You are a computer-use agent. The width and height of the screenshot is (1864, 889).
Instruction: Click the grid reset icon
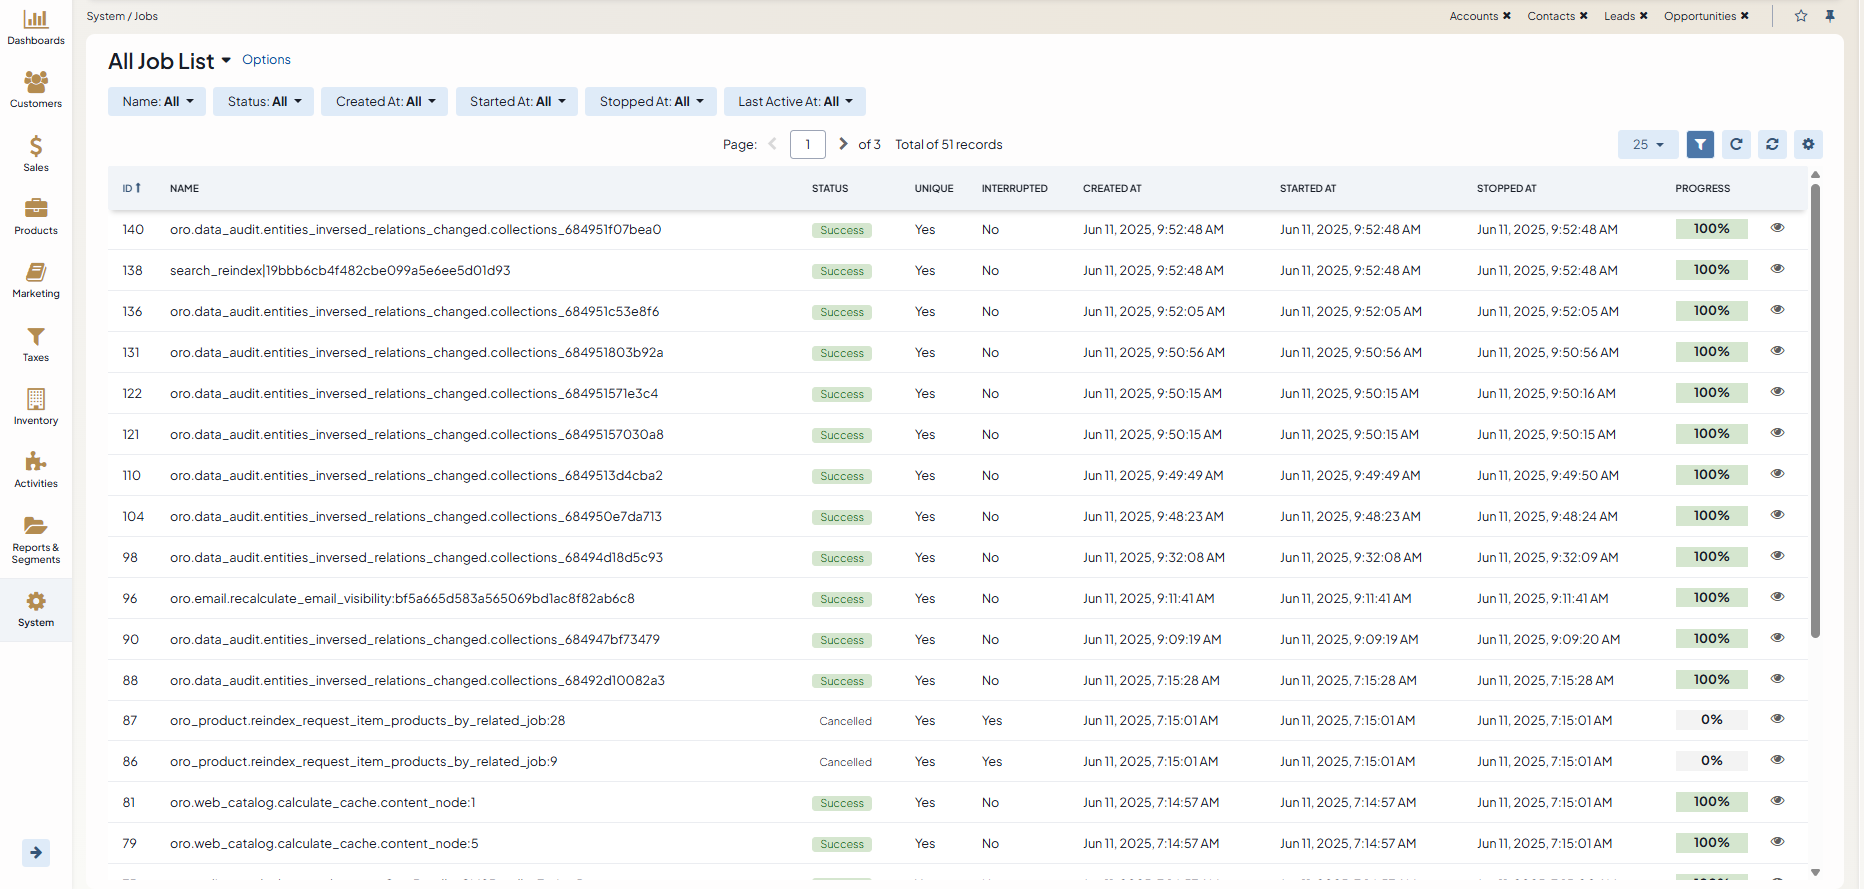1772,145
